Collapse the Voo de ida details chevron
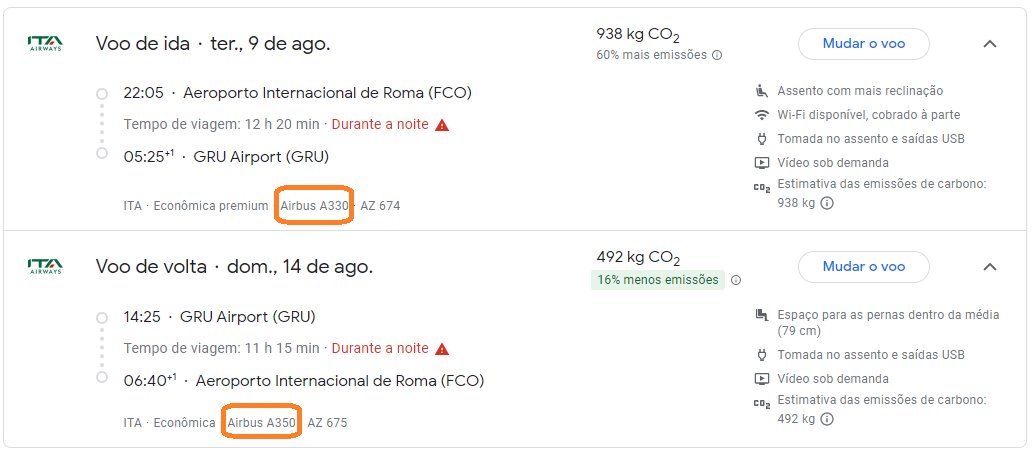The image size is (1033, 455). (990, 44)
